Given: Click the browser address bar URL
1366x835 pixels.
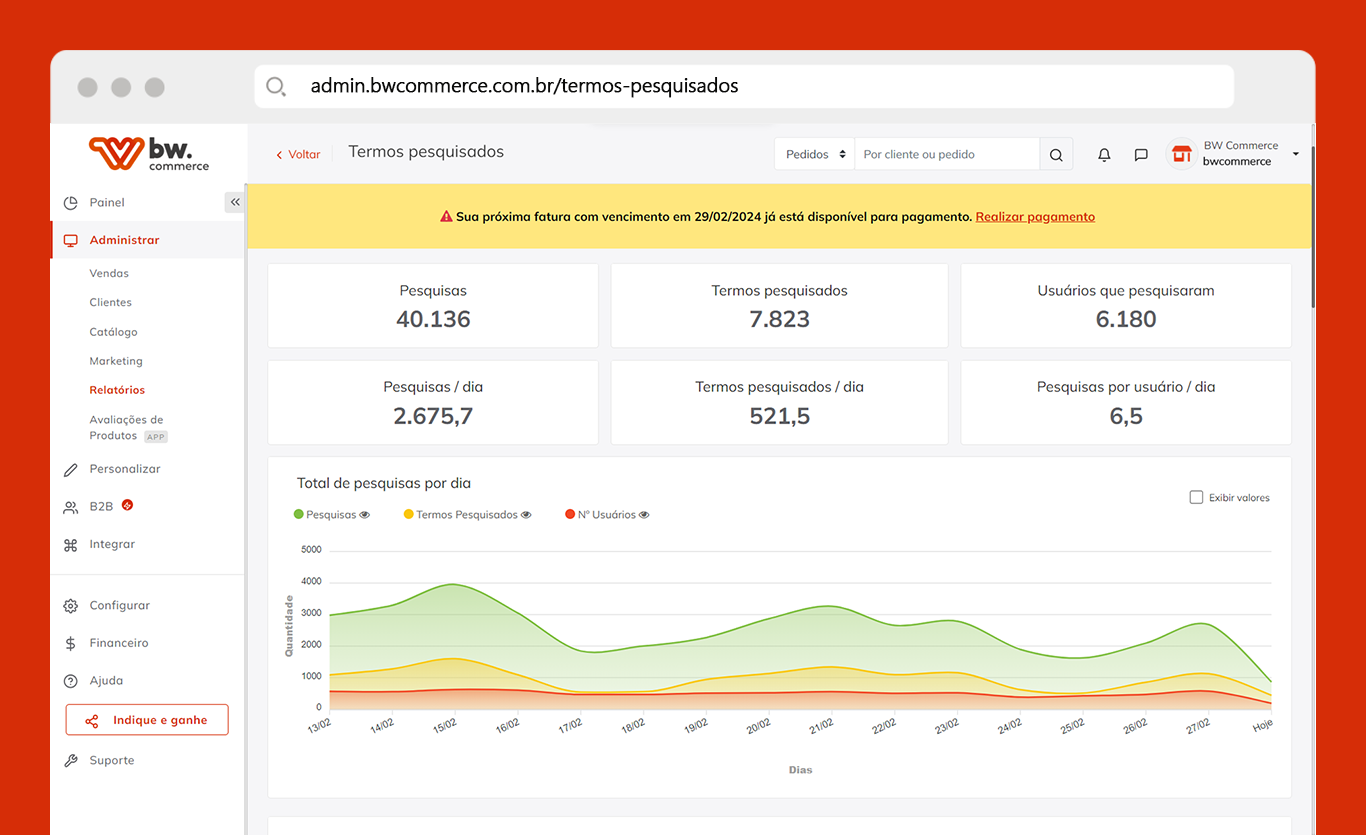Looking at the screenshot, I should 524,86.
